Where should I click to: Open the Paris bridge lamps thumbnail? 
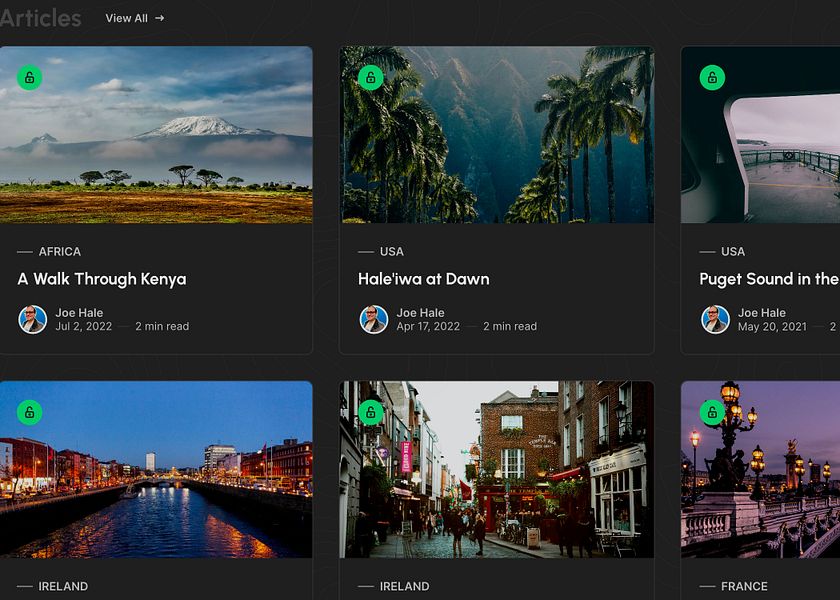click(x=761, y=469)
